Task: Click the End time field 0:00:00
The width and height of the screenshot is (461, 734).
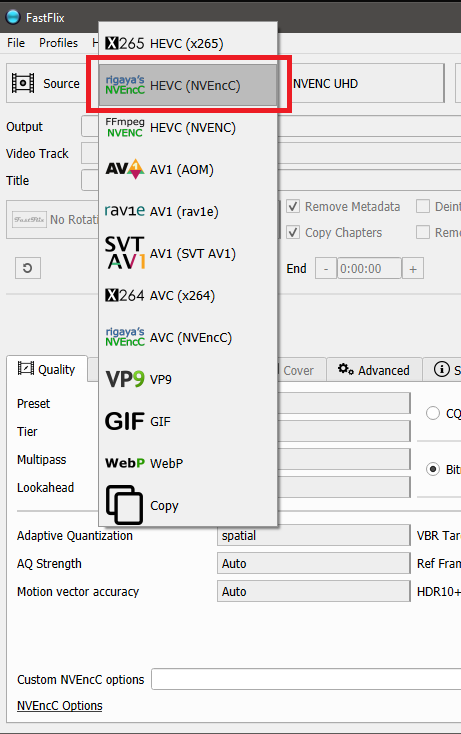Action: tap(369, 269)
